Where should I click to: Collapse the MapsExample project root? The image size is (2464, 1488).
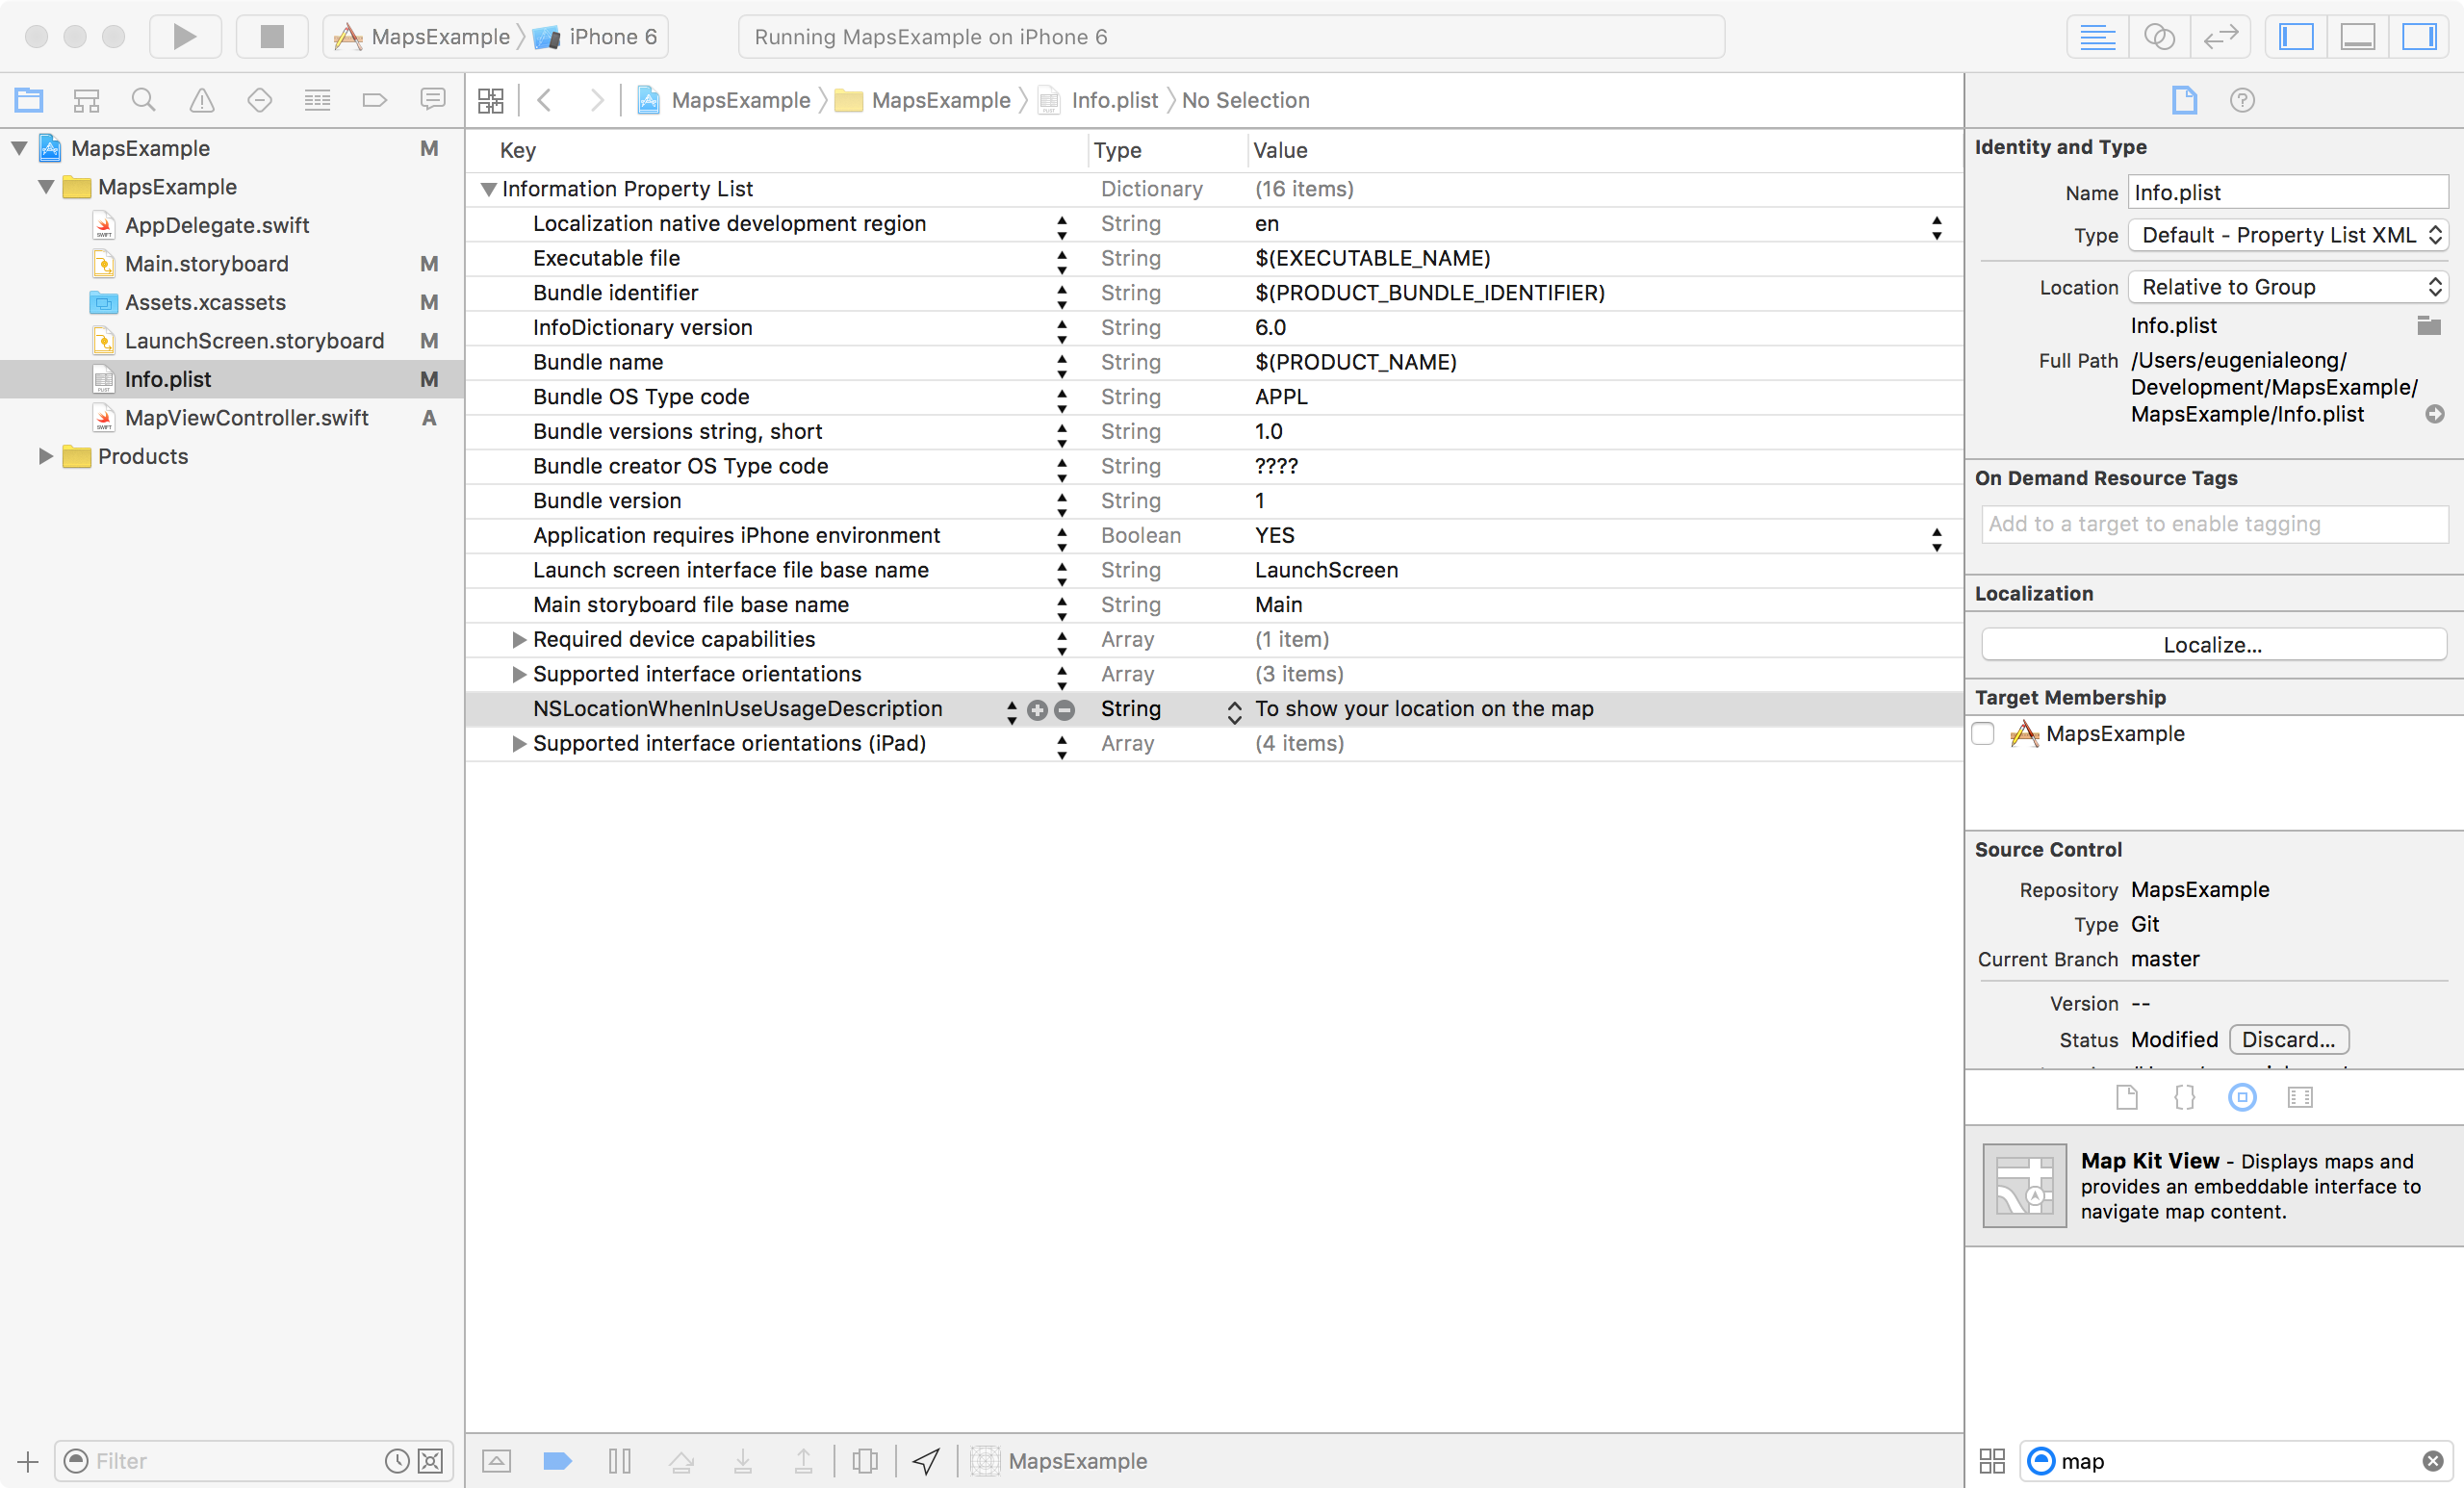tap(19, 148)
